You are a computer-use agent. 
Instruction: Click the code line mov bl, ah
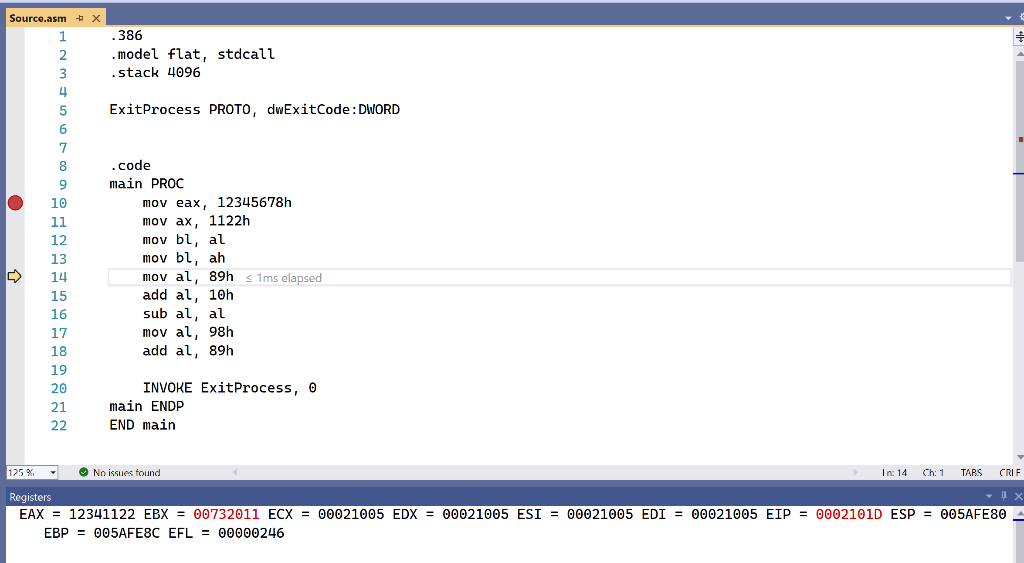click(184, 258)
